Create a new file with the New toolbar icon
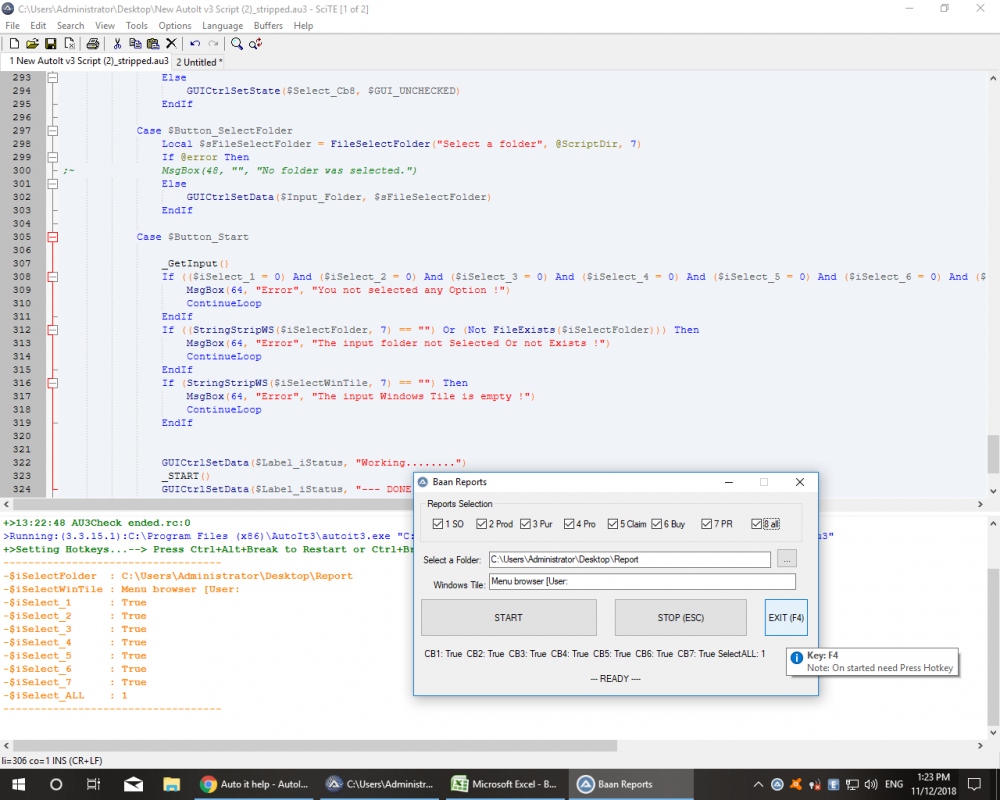This screenshot has height=800, width=1000. pyautogui.click(x=14, y=43)
